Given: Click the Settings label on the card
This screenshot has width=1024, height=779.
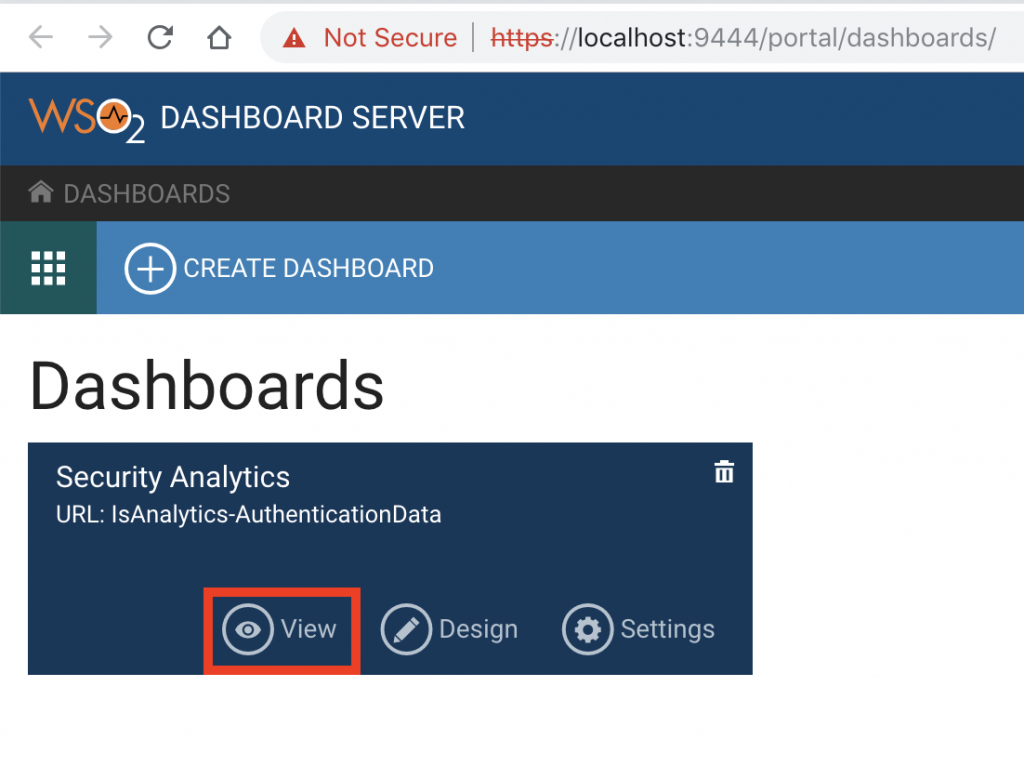Looking at the screenshot, I should [667, 630].
